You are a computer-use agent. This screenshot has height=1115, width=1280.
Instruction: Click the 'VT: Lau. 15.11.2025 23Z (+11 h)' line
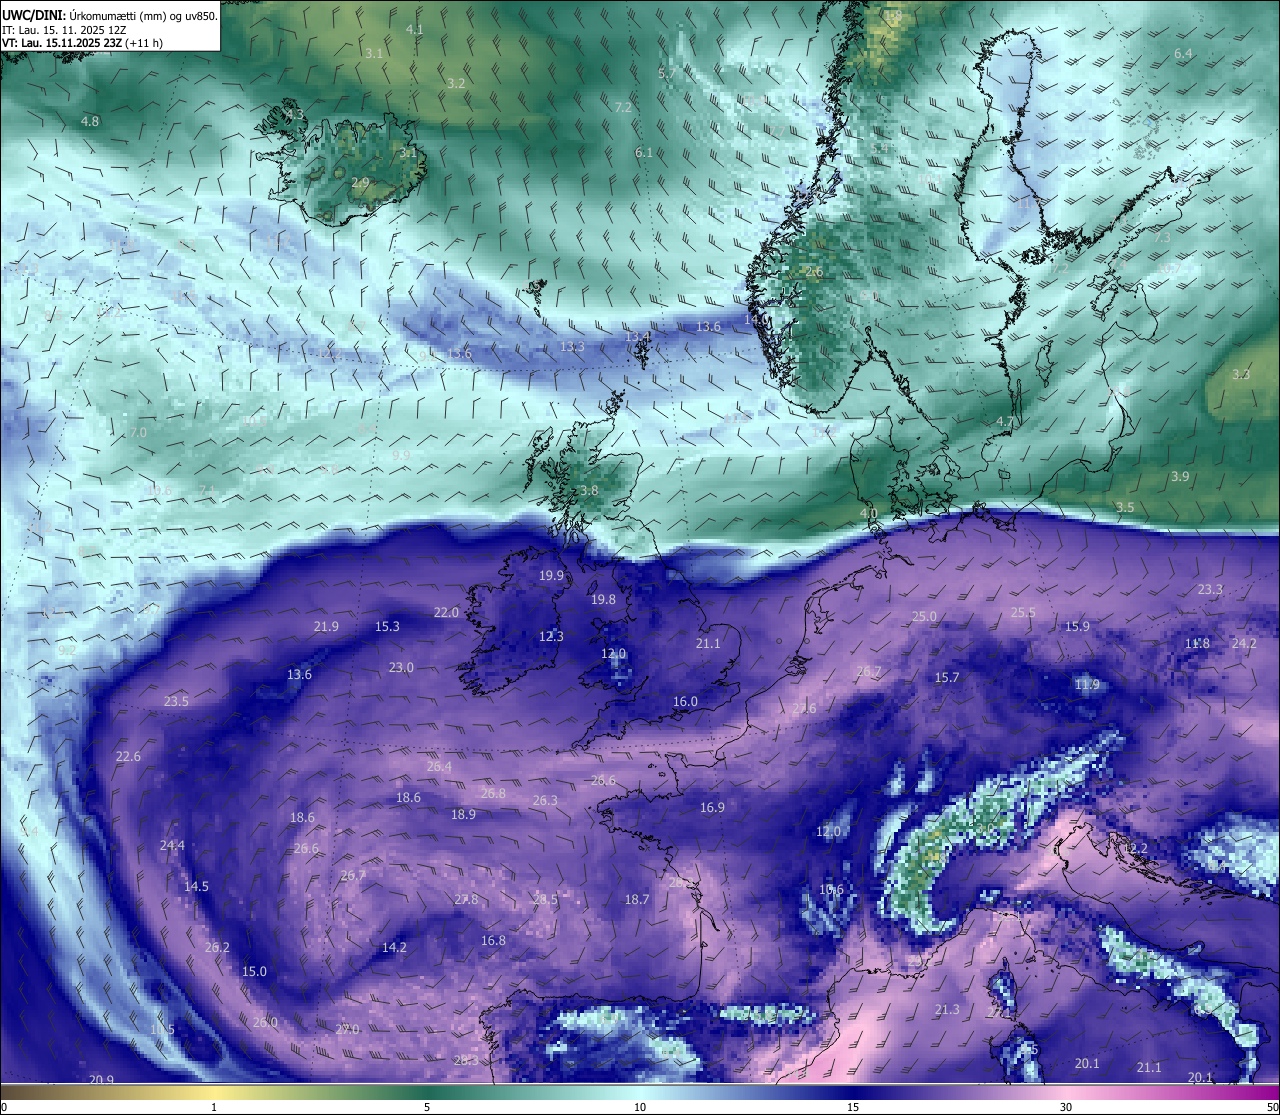tap(82, 43)
